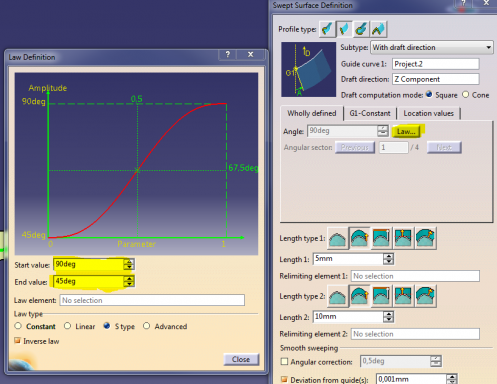Select the second Profile type icon
Viewport: 497px width, 384px height.
tap(344, 29)
